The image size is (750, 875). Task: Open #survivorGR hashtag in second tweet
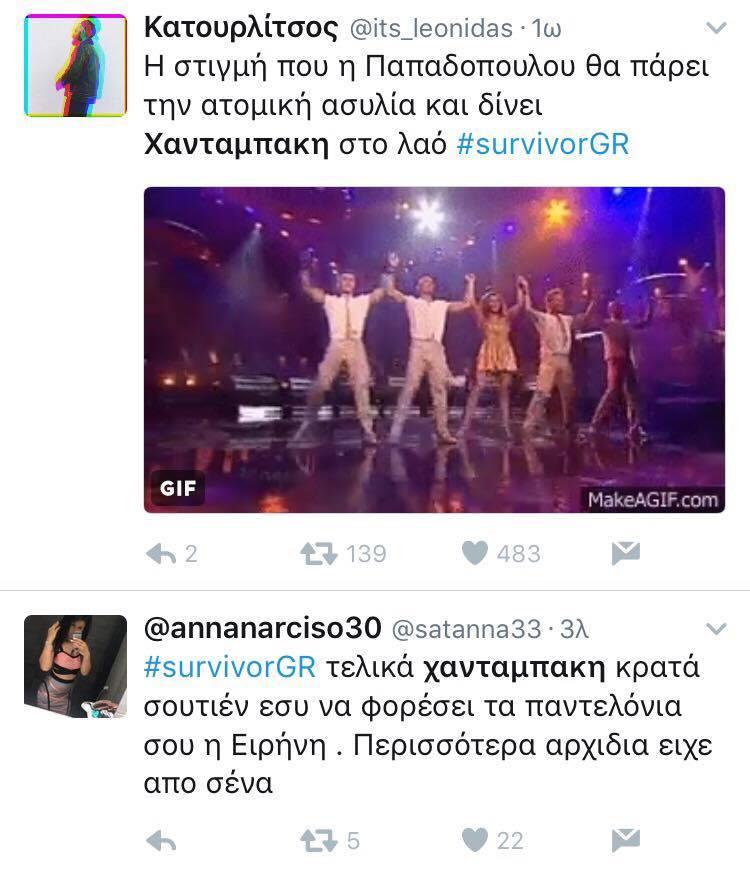tap(230, 667)
